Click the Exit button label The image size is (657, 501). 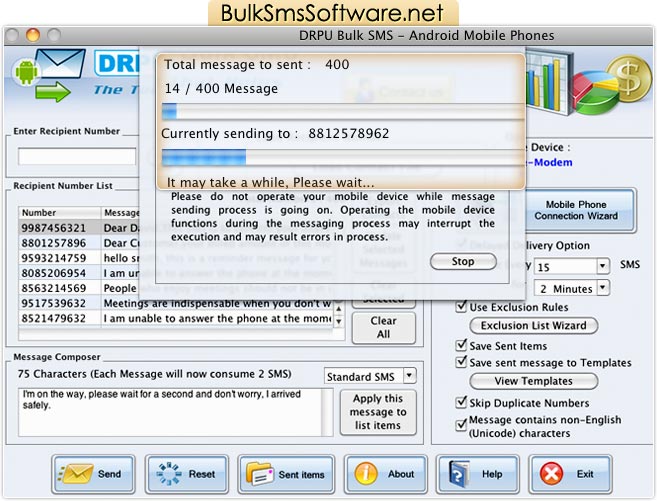pyautogui.click(x=585, y=474)
